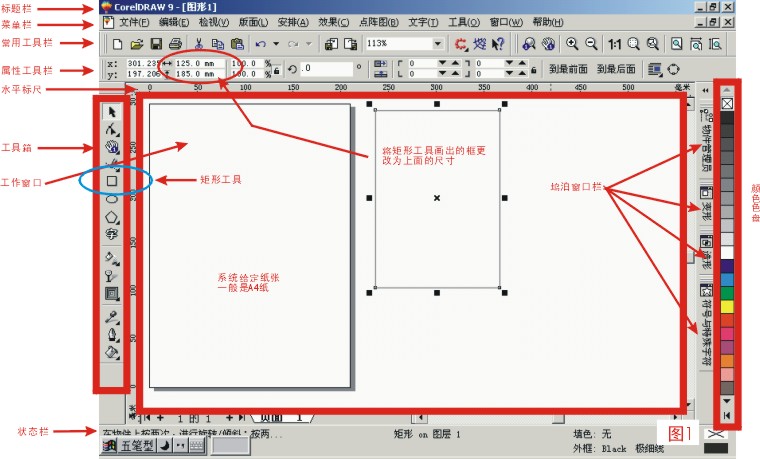
Task: Open the Outline pen tool flyout
Action: pyautogui.click(x=112, y=334)
